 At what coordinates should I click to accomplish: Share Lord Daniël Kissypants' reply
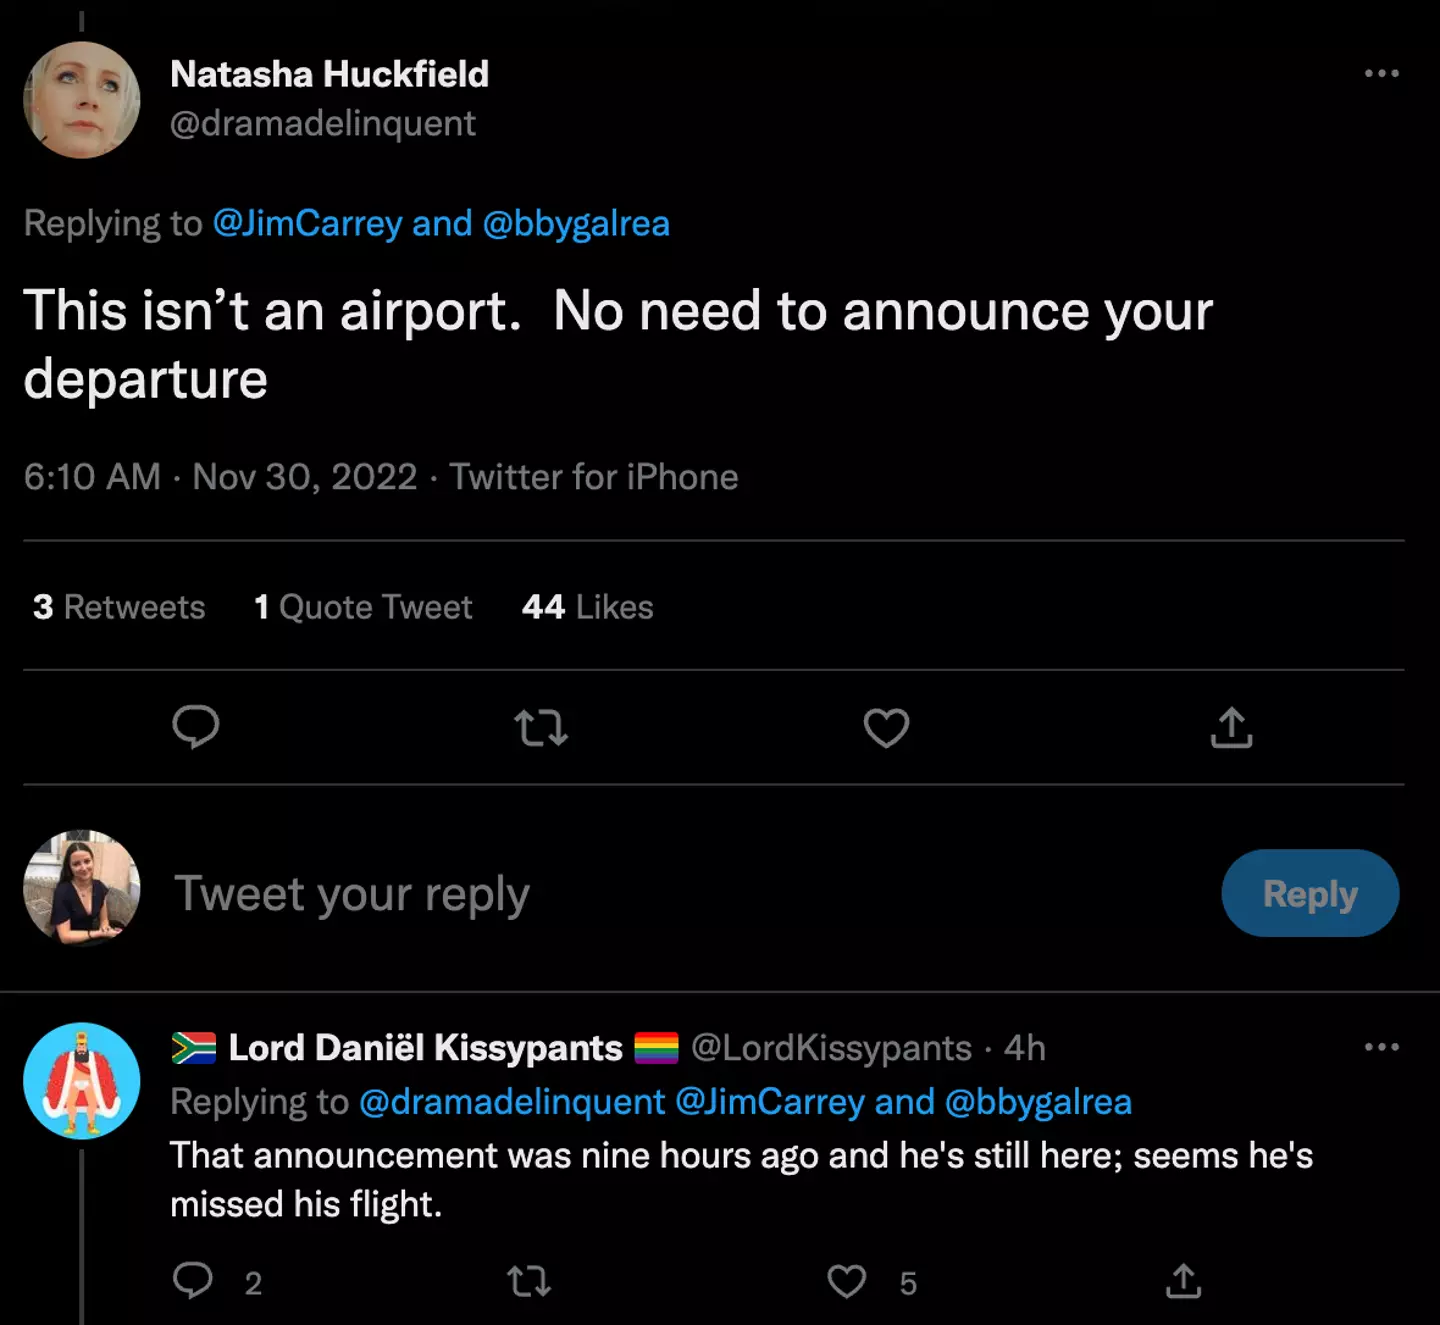click(1183, 1281)
